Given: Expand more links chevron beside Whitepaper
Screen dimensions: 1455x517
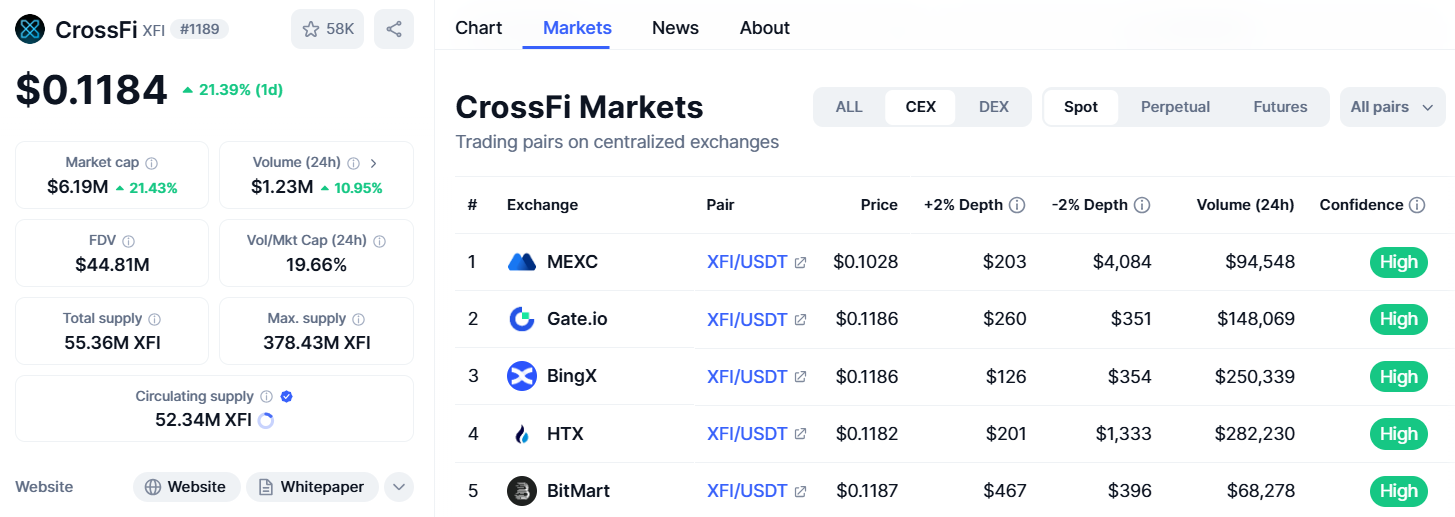Looking at the screenshot, I should coord(399,487).
